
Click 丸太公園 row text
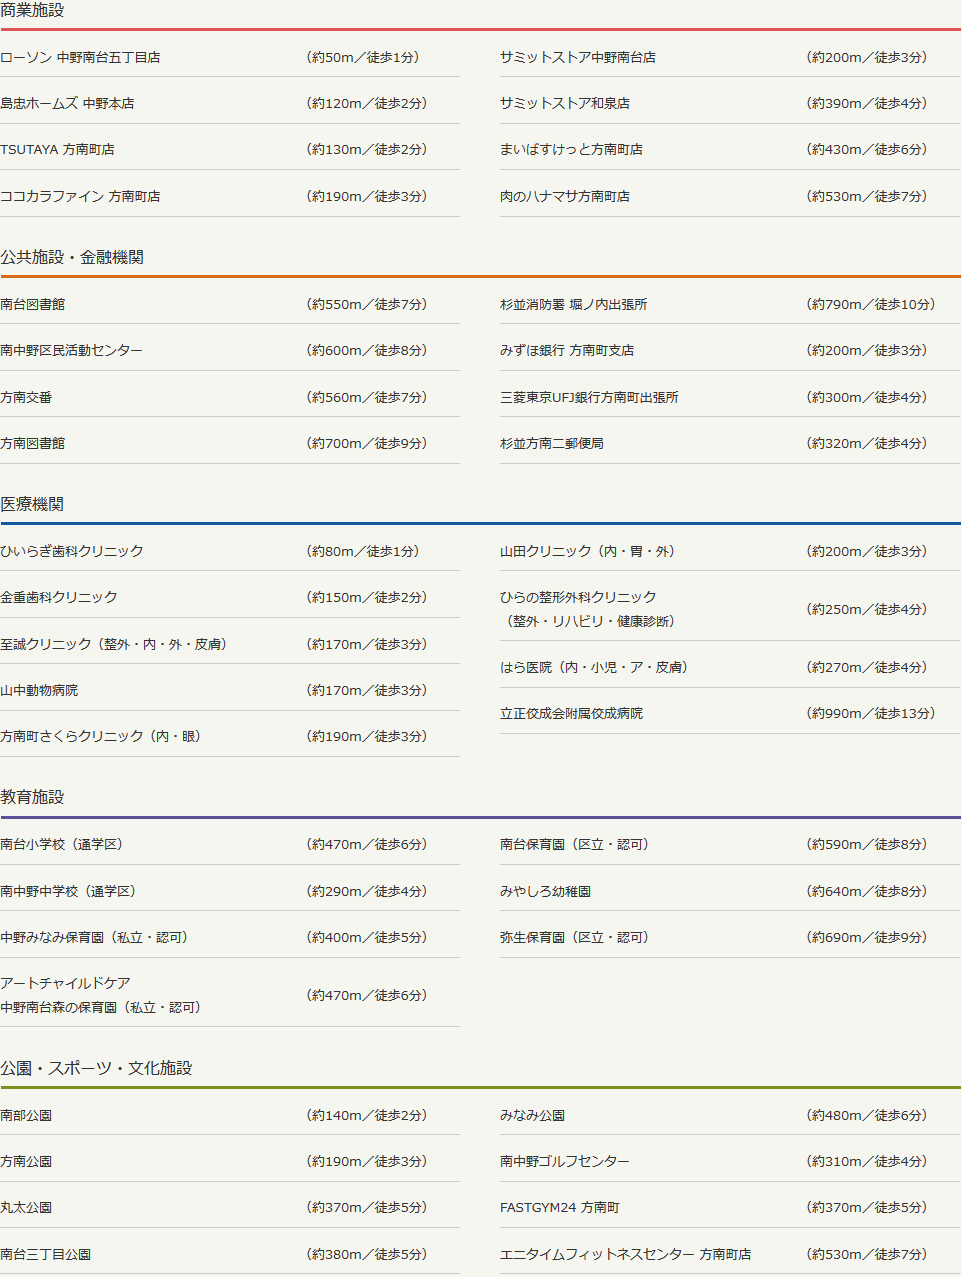click(26, 1207)
